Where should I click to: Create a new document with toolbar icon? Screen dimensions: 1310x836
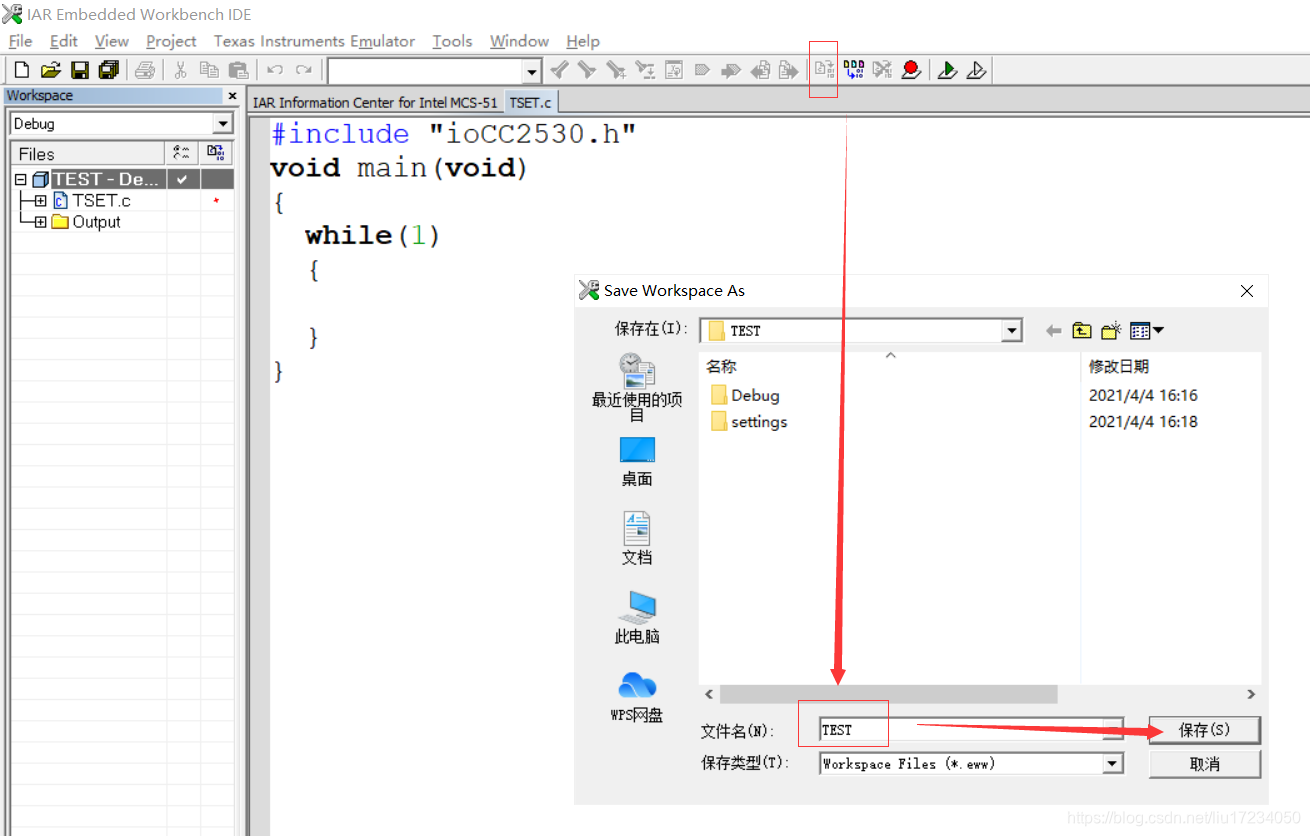(21, 70)
